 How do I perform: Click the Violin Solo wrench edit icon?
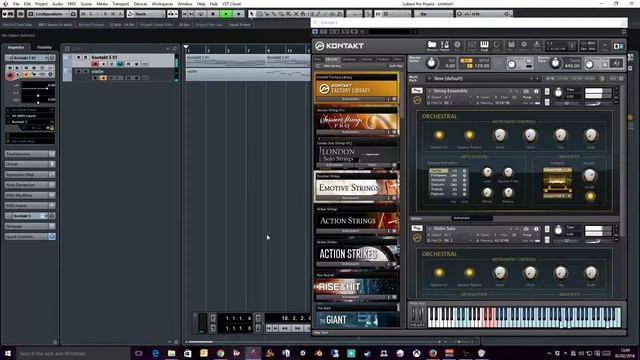click(x=417, y=228)
